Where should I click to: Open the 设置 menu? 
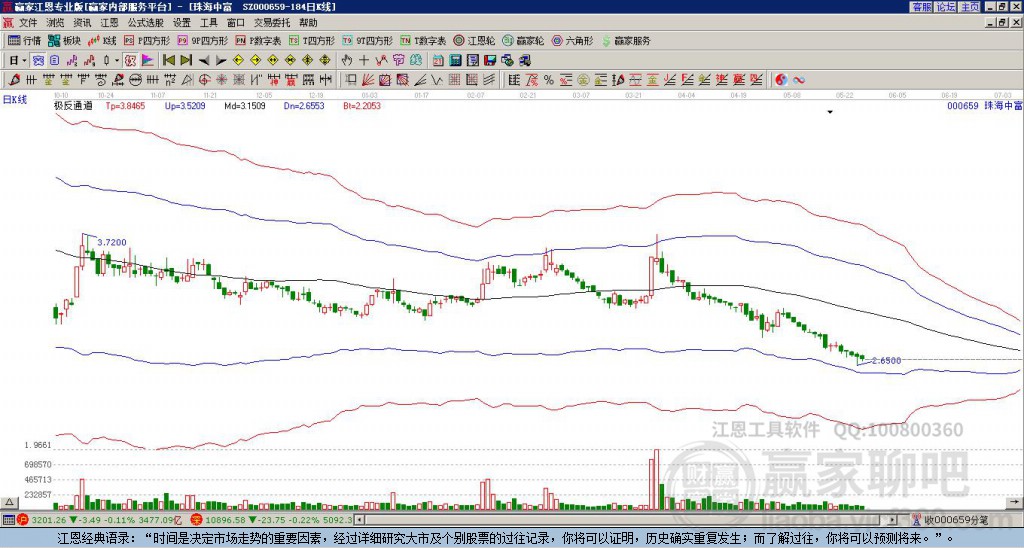tap(182, 23)
